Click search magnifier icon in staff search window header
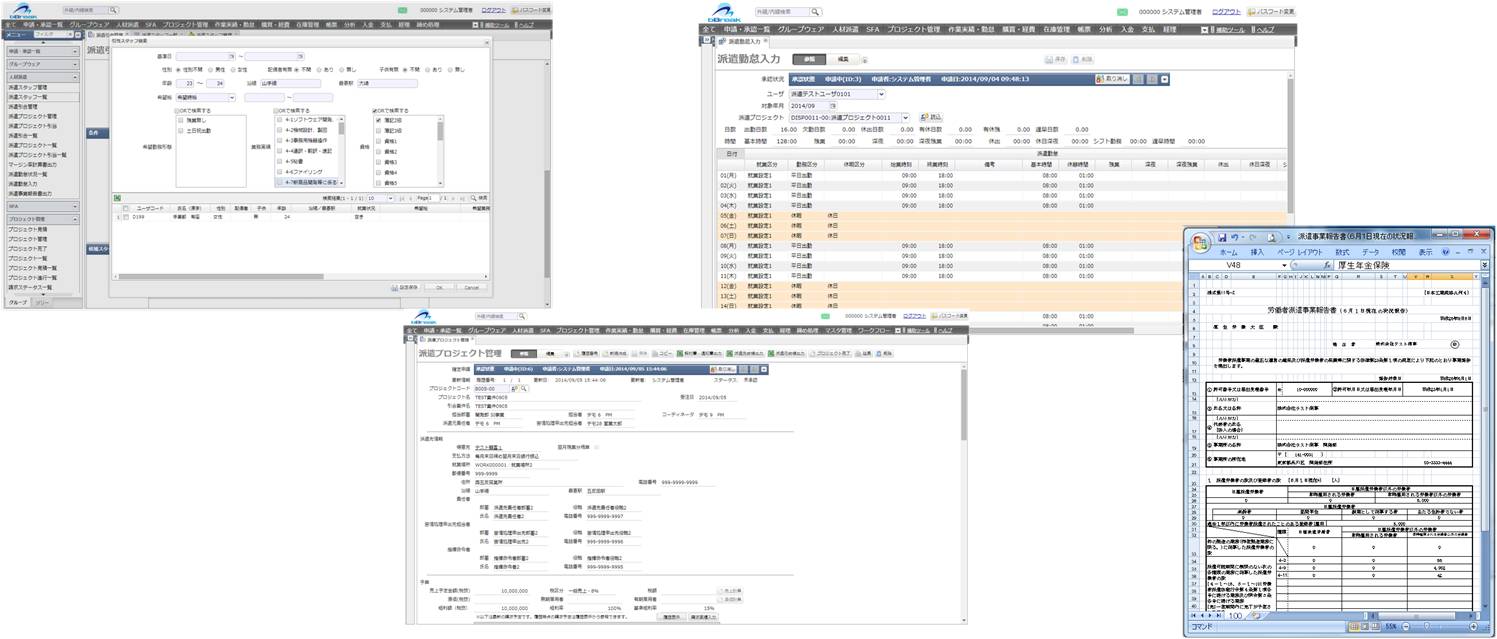Image resolution: width=1497 pixels, height=639 pixels. pos(113,10)
